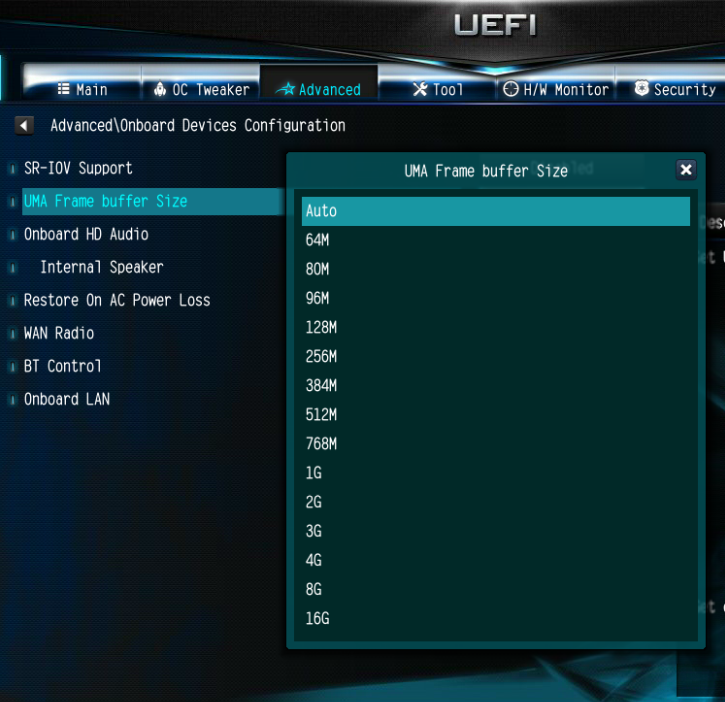This screenshot has width=725, height=702.
Task: Select Internal Speaker setting
Action: click(102, 267)
